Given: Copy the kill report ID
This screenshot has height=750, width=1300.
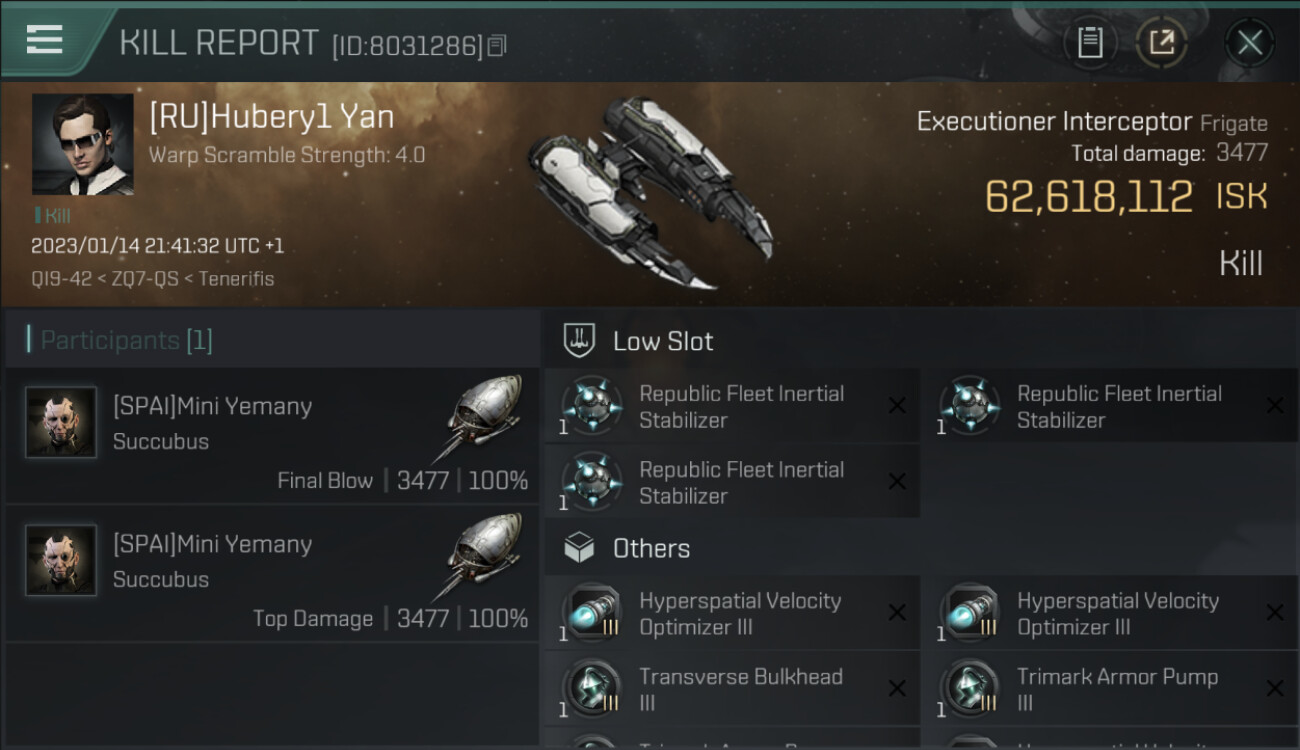Looking at the screenshot, I should 497,45.
